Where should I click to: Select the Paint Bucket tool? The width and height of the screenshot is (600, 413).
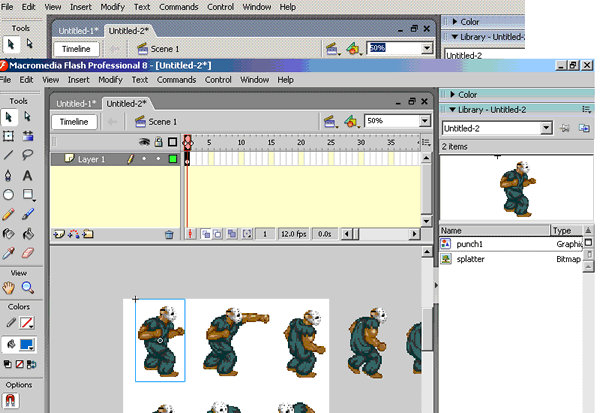(28, 233)
